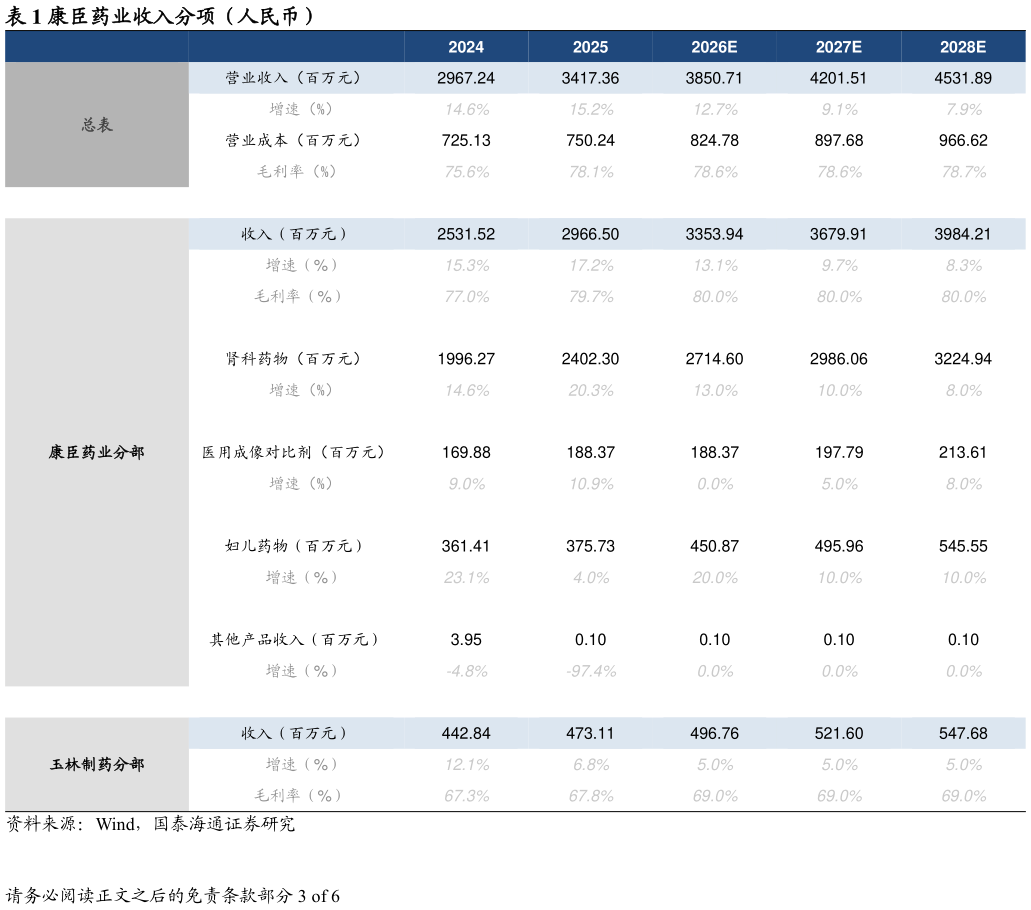Select the '营业收入（百万元）' row label
This screenshot has width=1031, height=910.
[293, 78]
